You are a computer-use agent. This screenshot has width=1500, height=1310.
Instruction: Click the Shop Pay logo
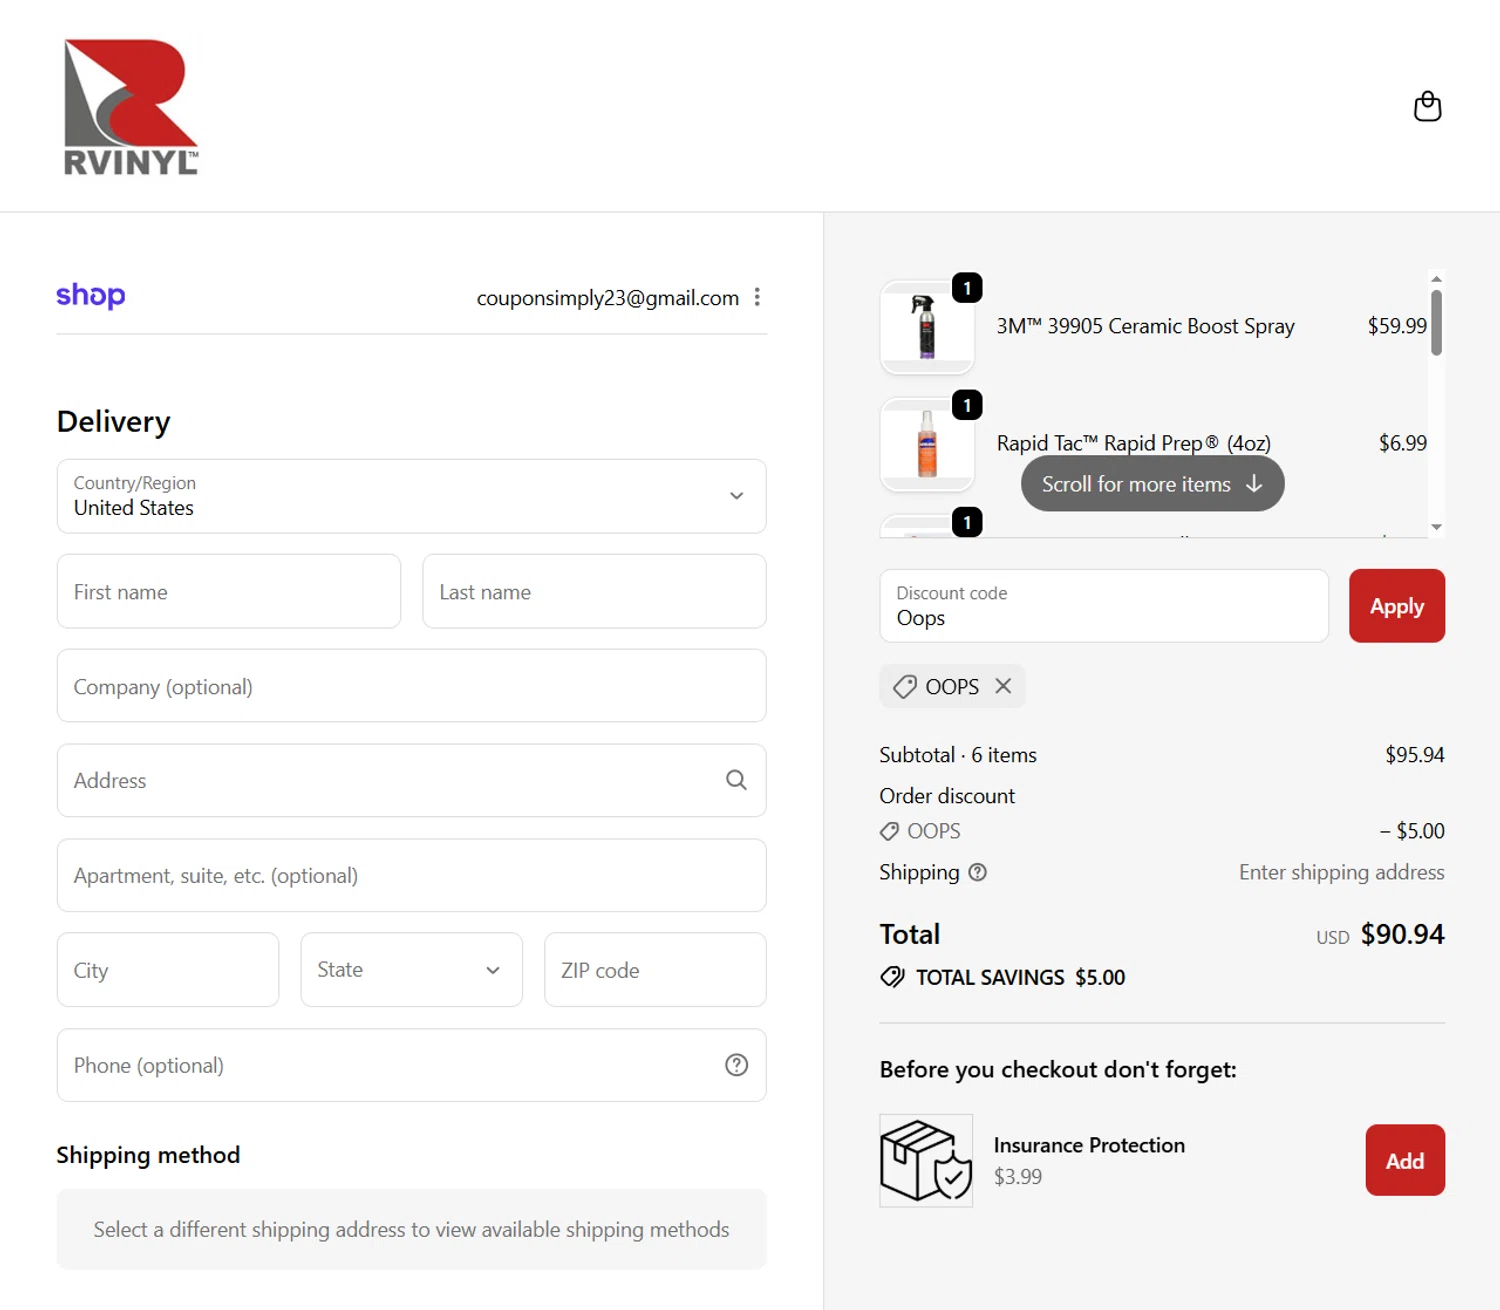(91, 295)
